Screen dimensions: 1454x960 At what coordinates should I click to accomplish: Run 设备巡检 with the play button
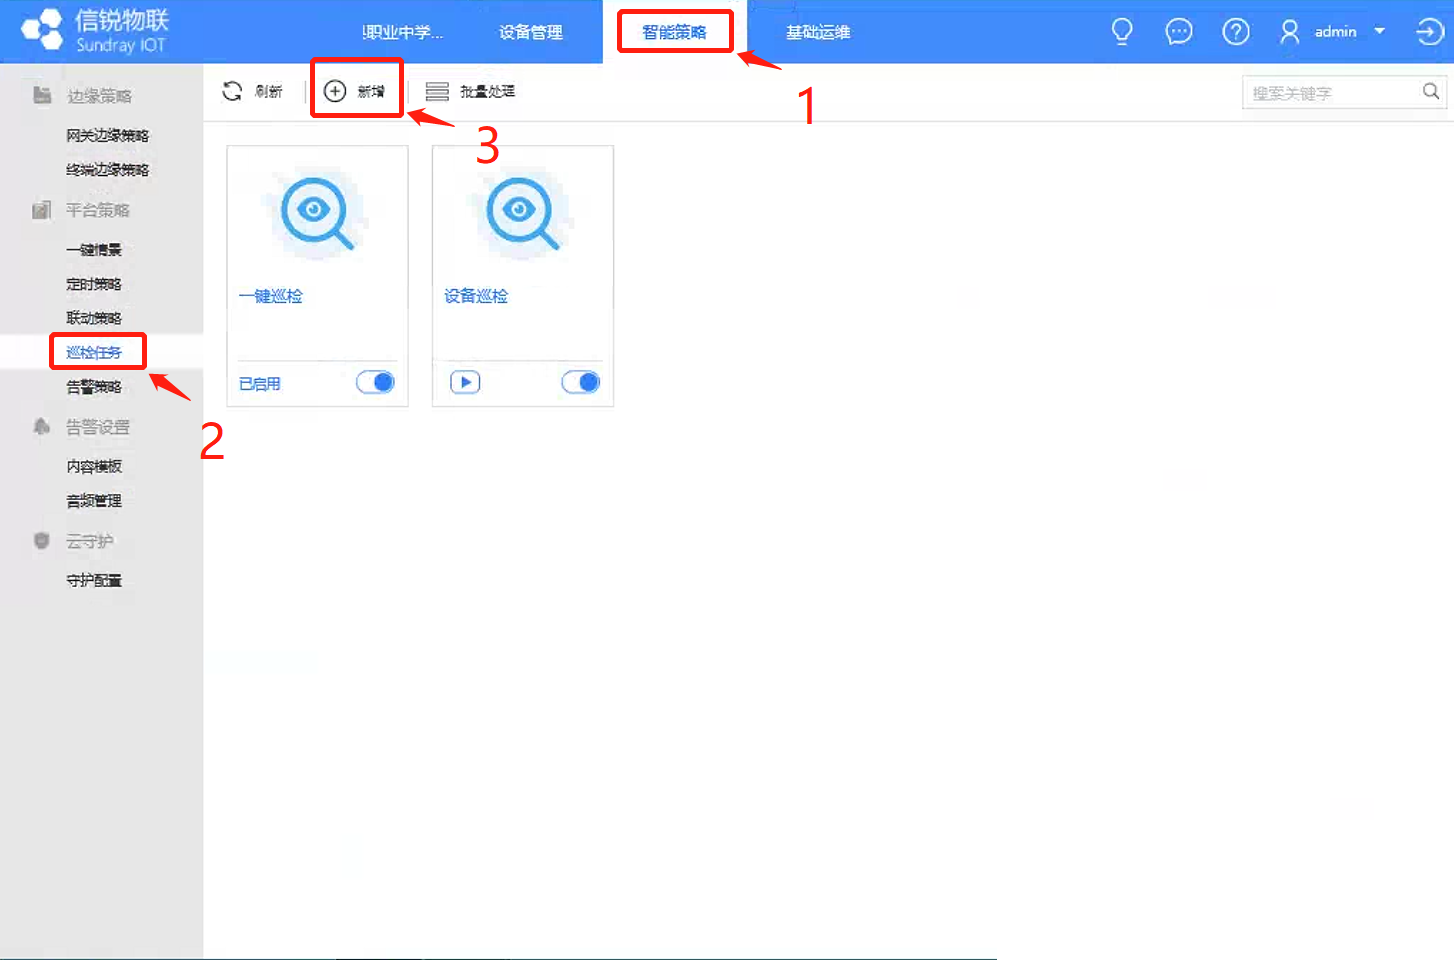point(465,382)
